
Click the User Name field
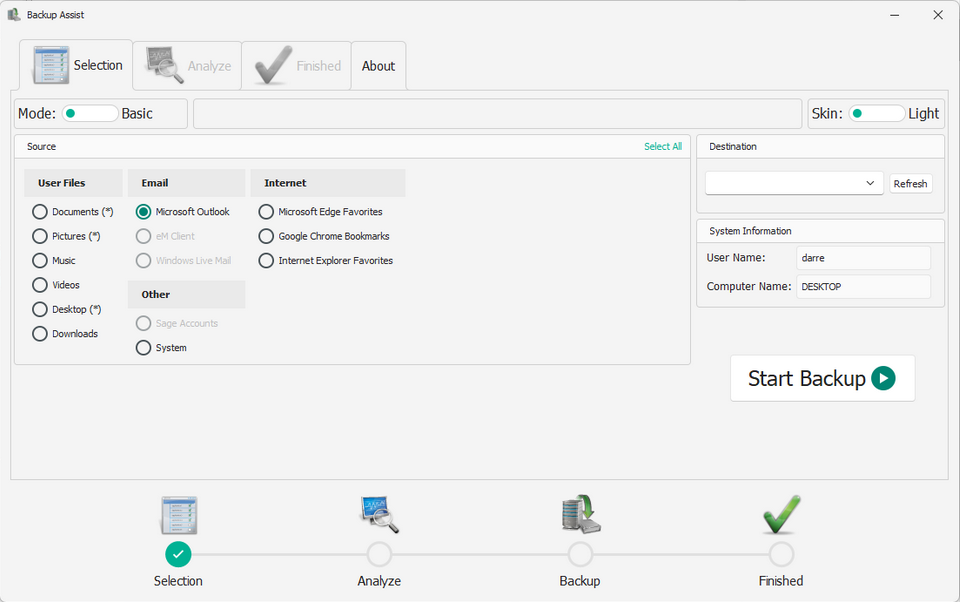(x=863, y=258)
